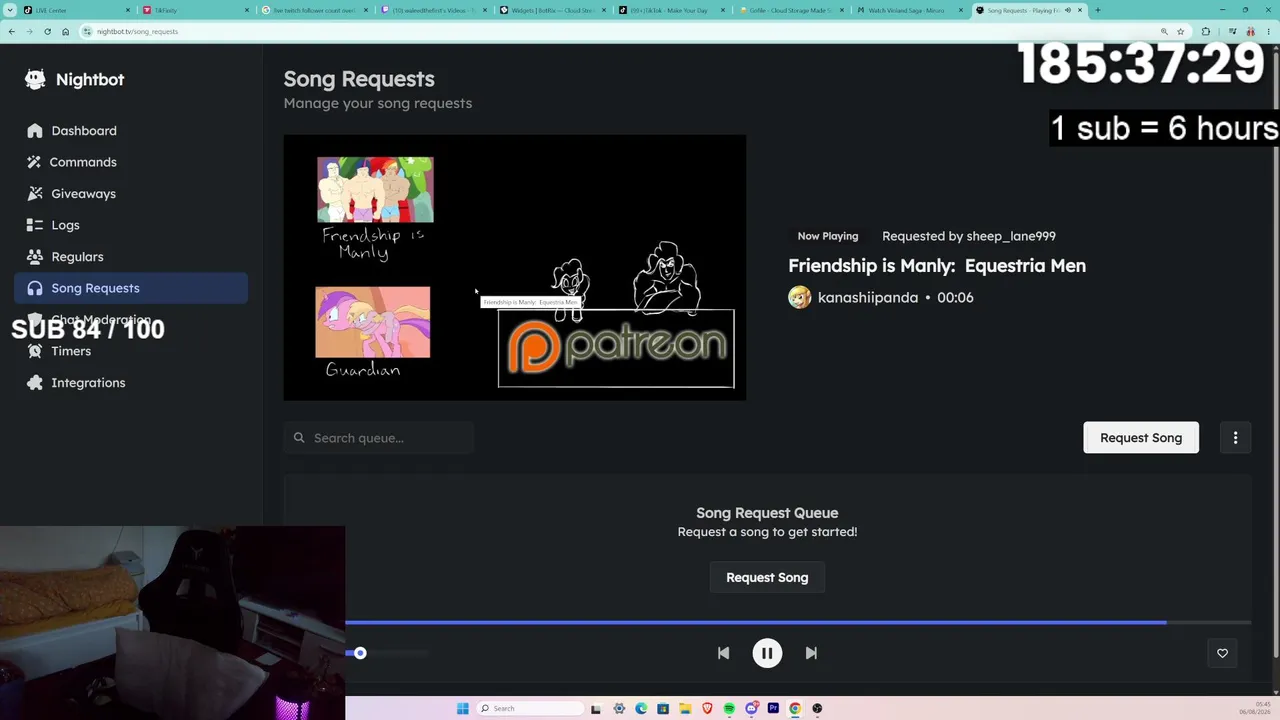
Task: Pause the currently playing song
Action: click(x=767, y=653)
